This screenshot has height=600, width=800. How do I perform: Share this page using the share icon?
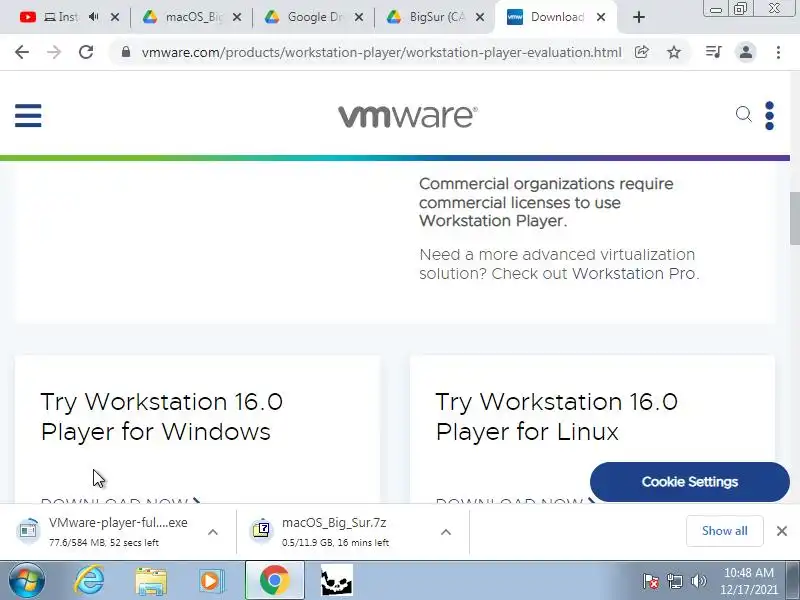(x=642, y=52)
